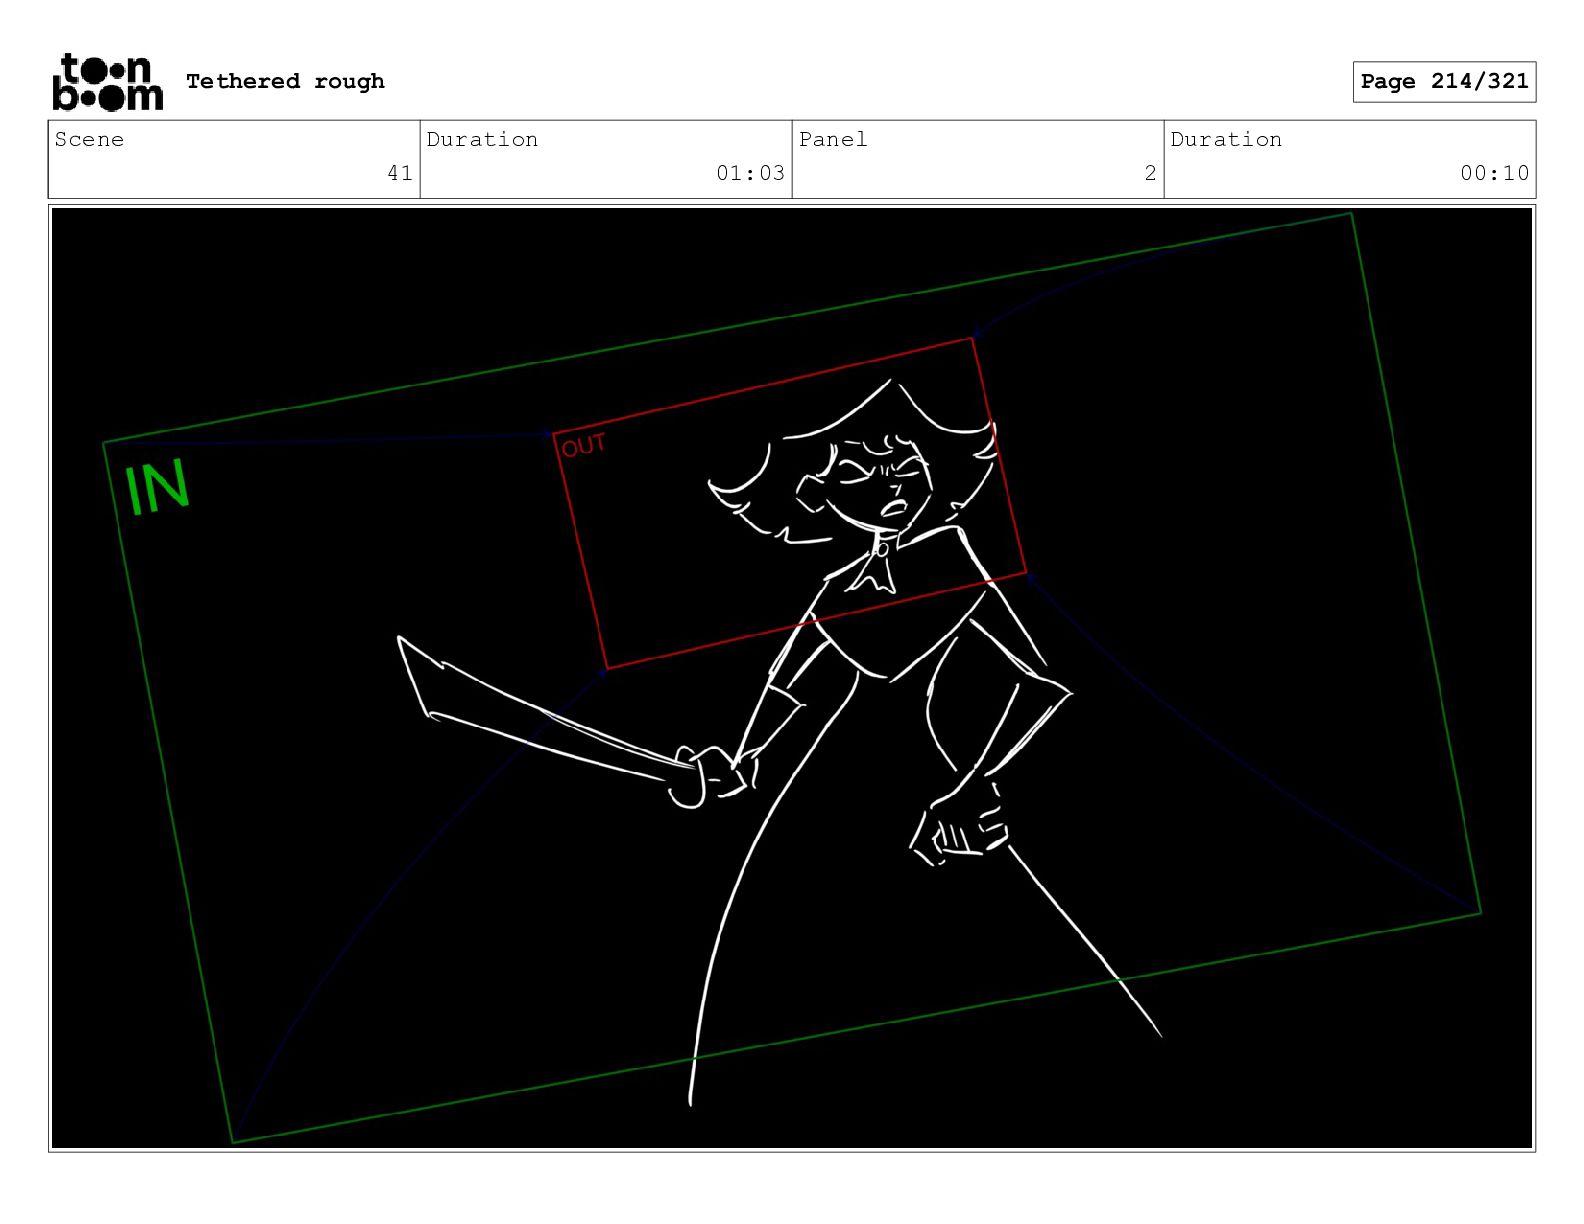
Task: Click the green 'IN' camera frame label
Action: (157, 488)
